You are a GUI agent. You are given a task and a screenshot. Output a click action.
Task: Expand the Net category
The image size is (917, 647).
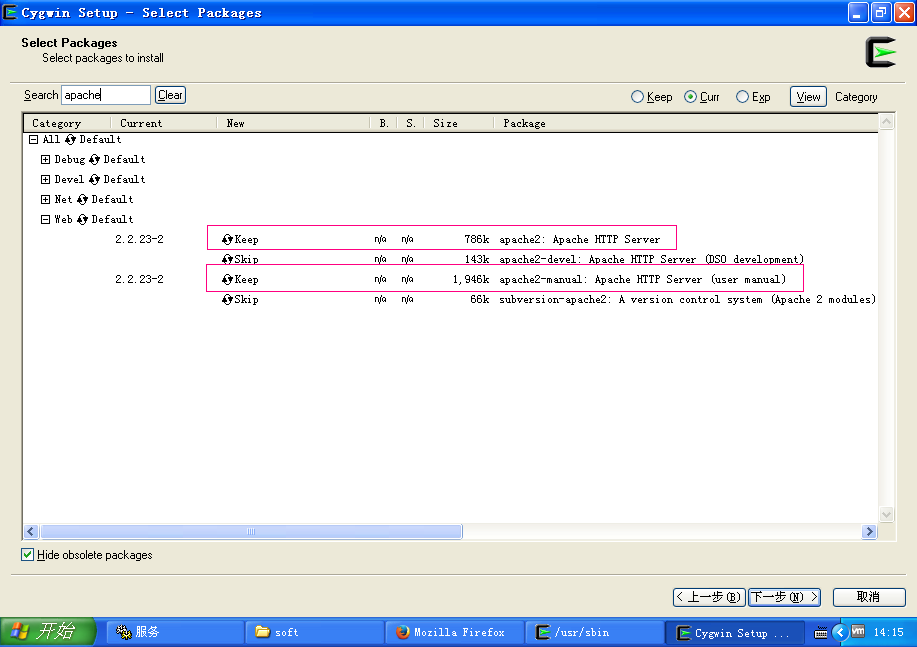(46, 199)
